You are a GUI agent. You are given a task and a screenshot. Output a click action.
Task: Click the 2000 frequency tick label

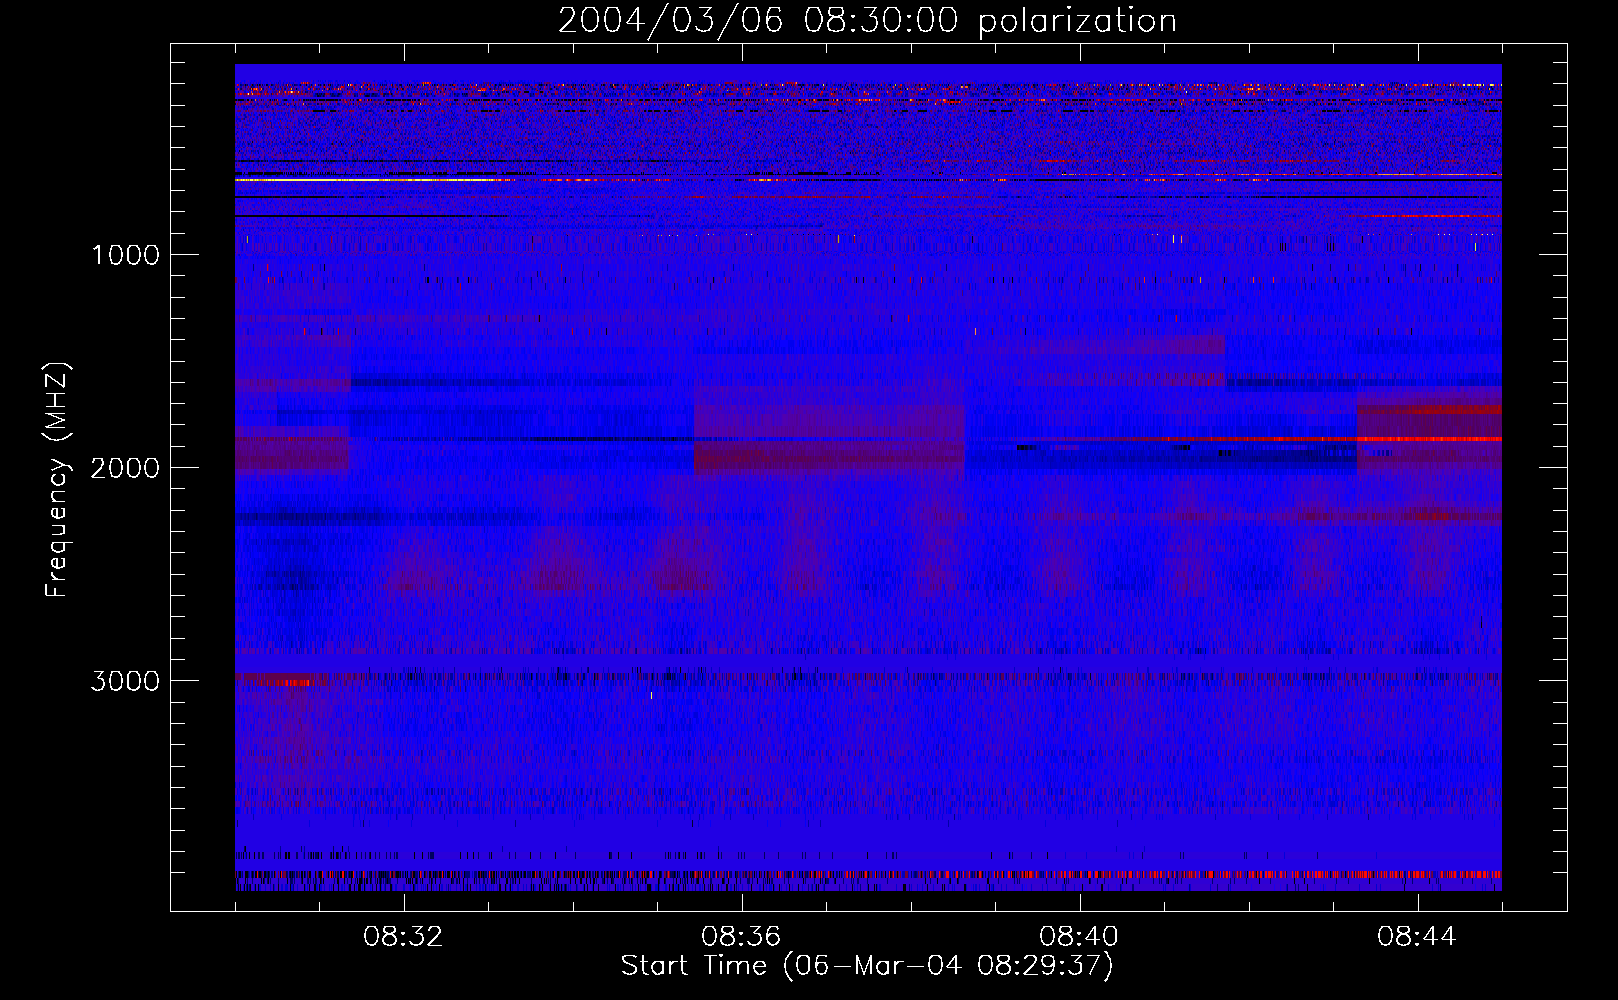pos(125,468)
